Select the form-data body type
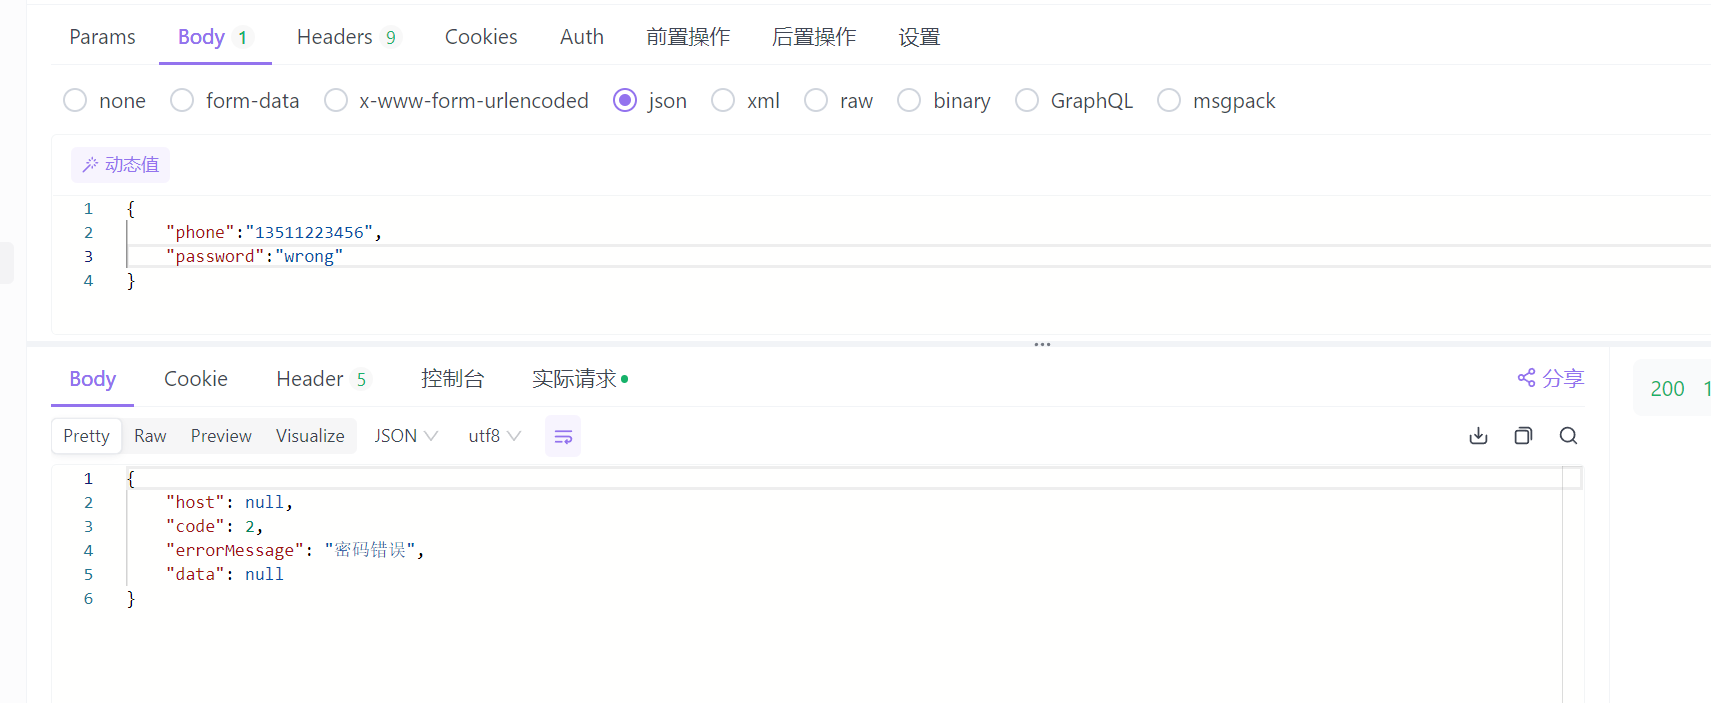 pyautogui.click(x=235, y=101)
